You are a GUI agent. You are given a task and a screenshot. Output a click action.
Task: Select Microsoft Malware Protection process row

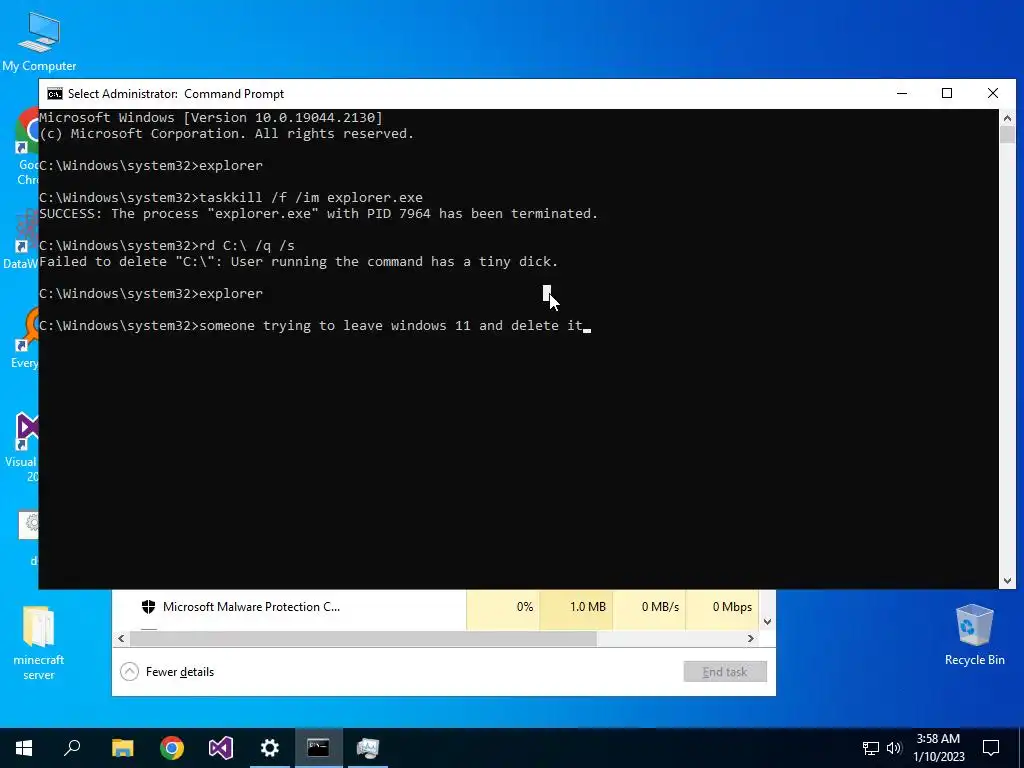436,607
